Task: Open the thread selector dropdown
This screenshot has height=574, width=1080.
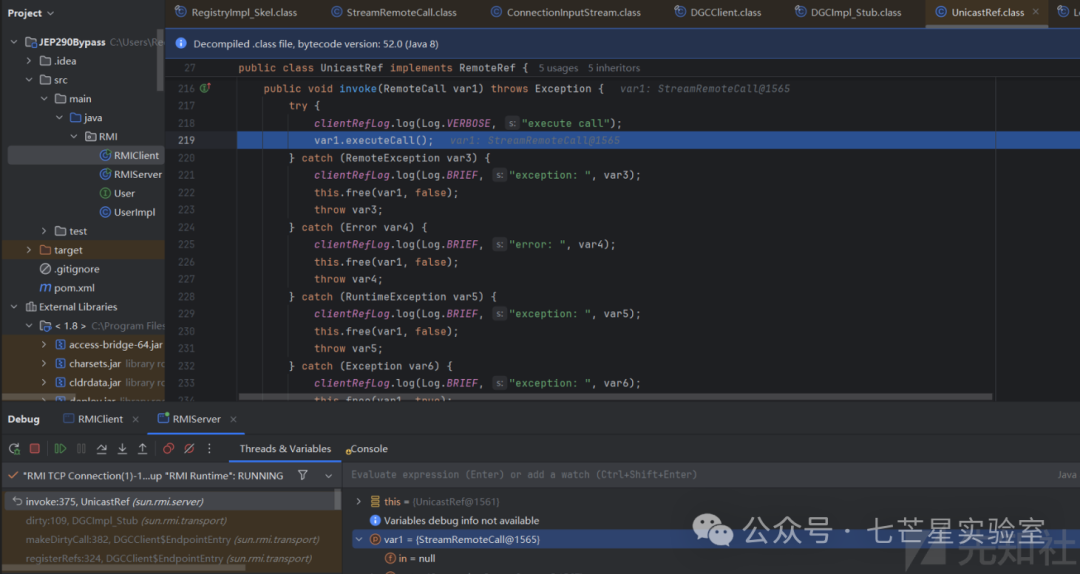Action: 329,475
